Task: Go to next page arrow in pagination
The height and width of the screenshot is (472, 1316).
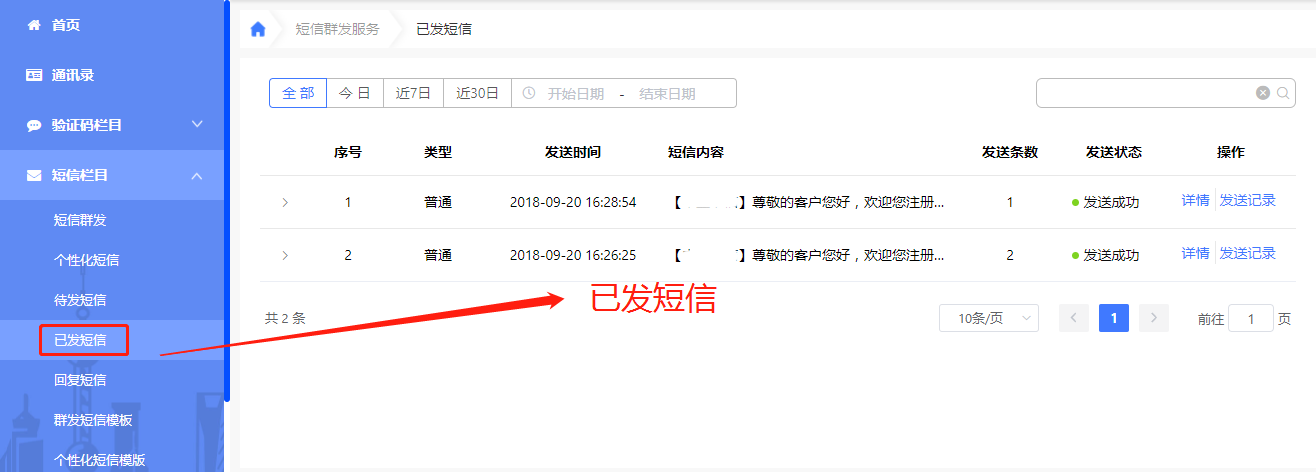Action: 1153,318
